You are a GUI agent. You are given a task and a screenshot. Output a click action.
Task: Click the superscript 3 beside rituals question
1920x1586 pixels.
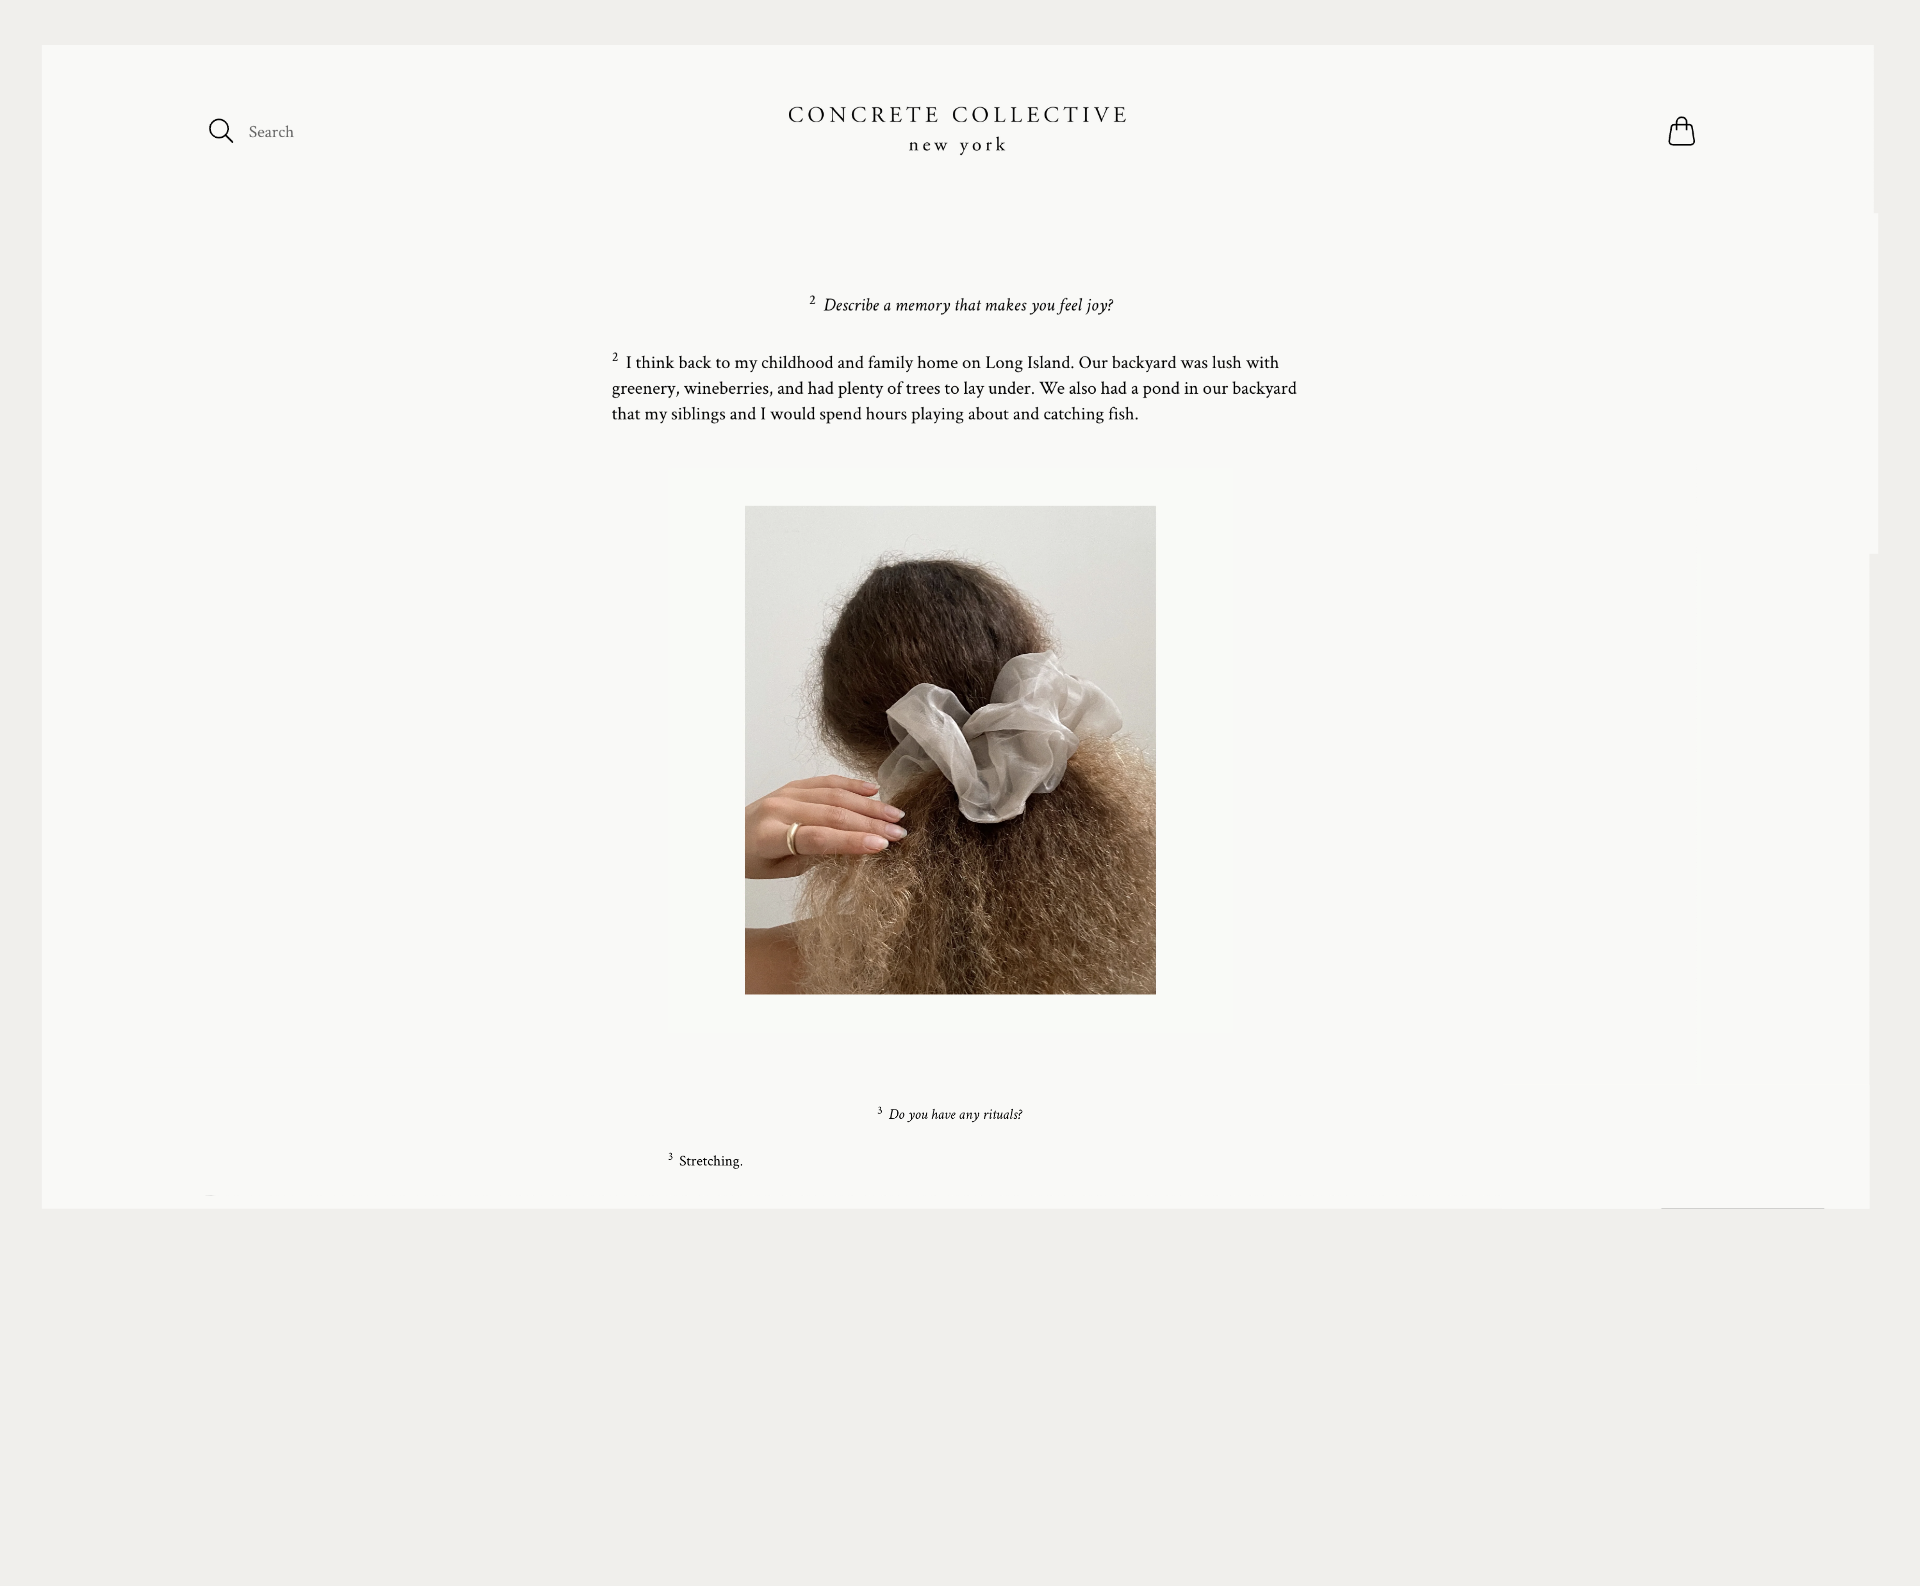(x=880, y=1110)
